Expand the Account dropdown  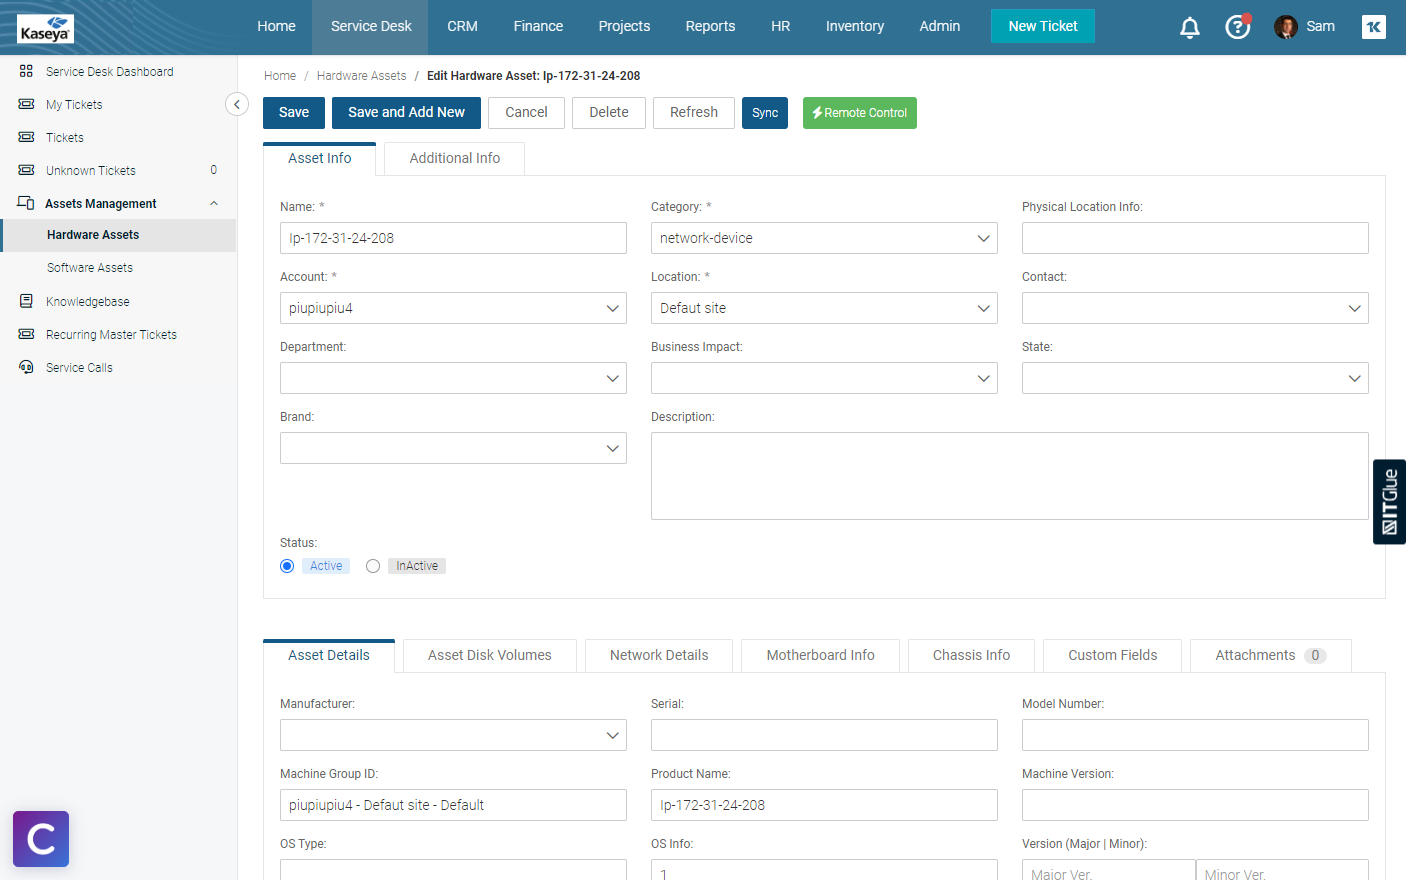click(452, 308)
